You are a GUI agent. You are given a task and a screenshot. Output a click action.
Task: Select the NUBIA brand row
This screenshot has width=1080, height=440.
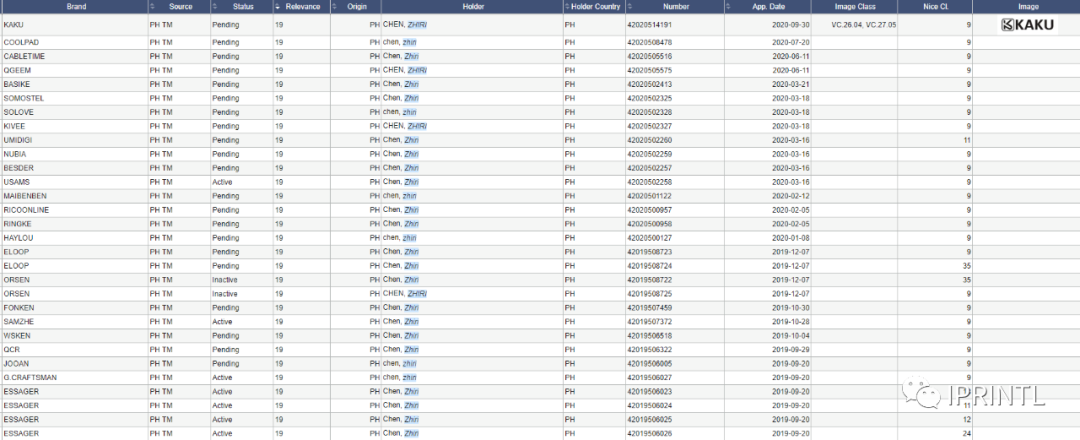tap(540, 154)
